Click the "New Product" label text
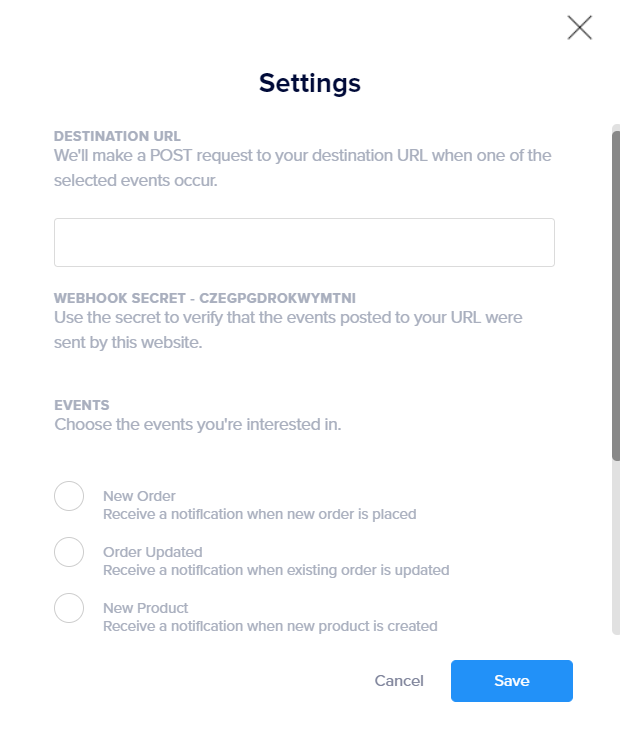Screen dimensions: 620x739 point(145,608)
